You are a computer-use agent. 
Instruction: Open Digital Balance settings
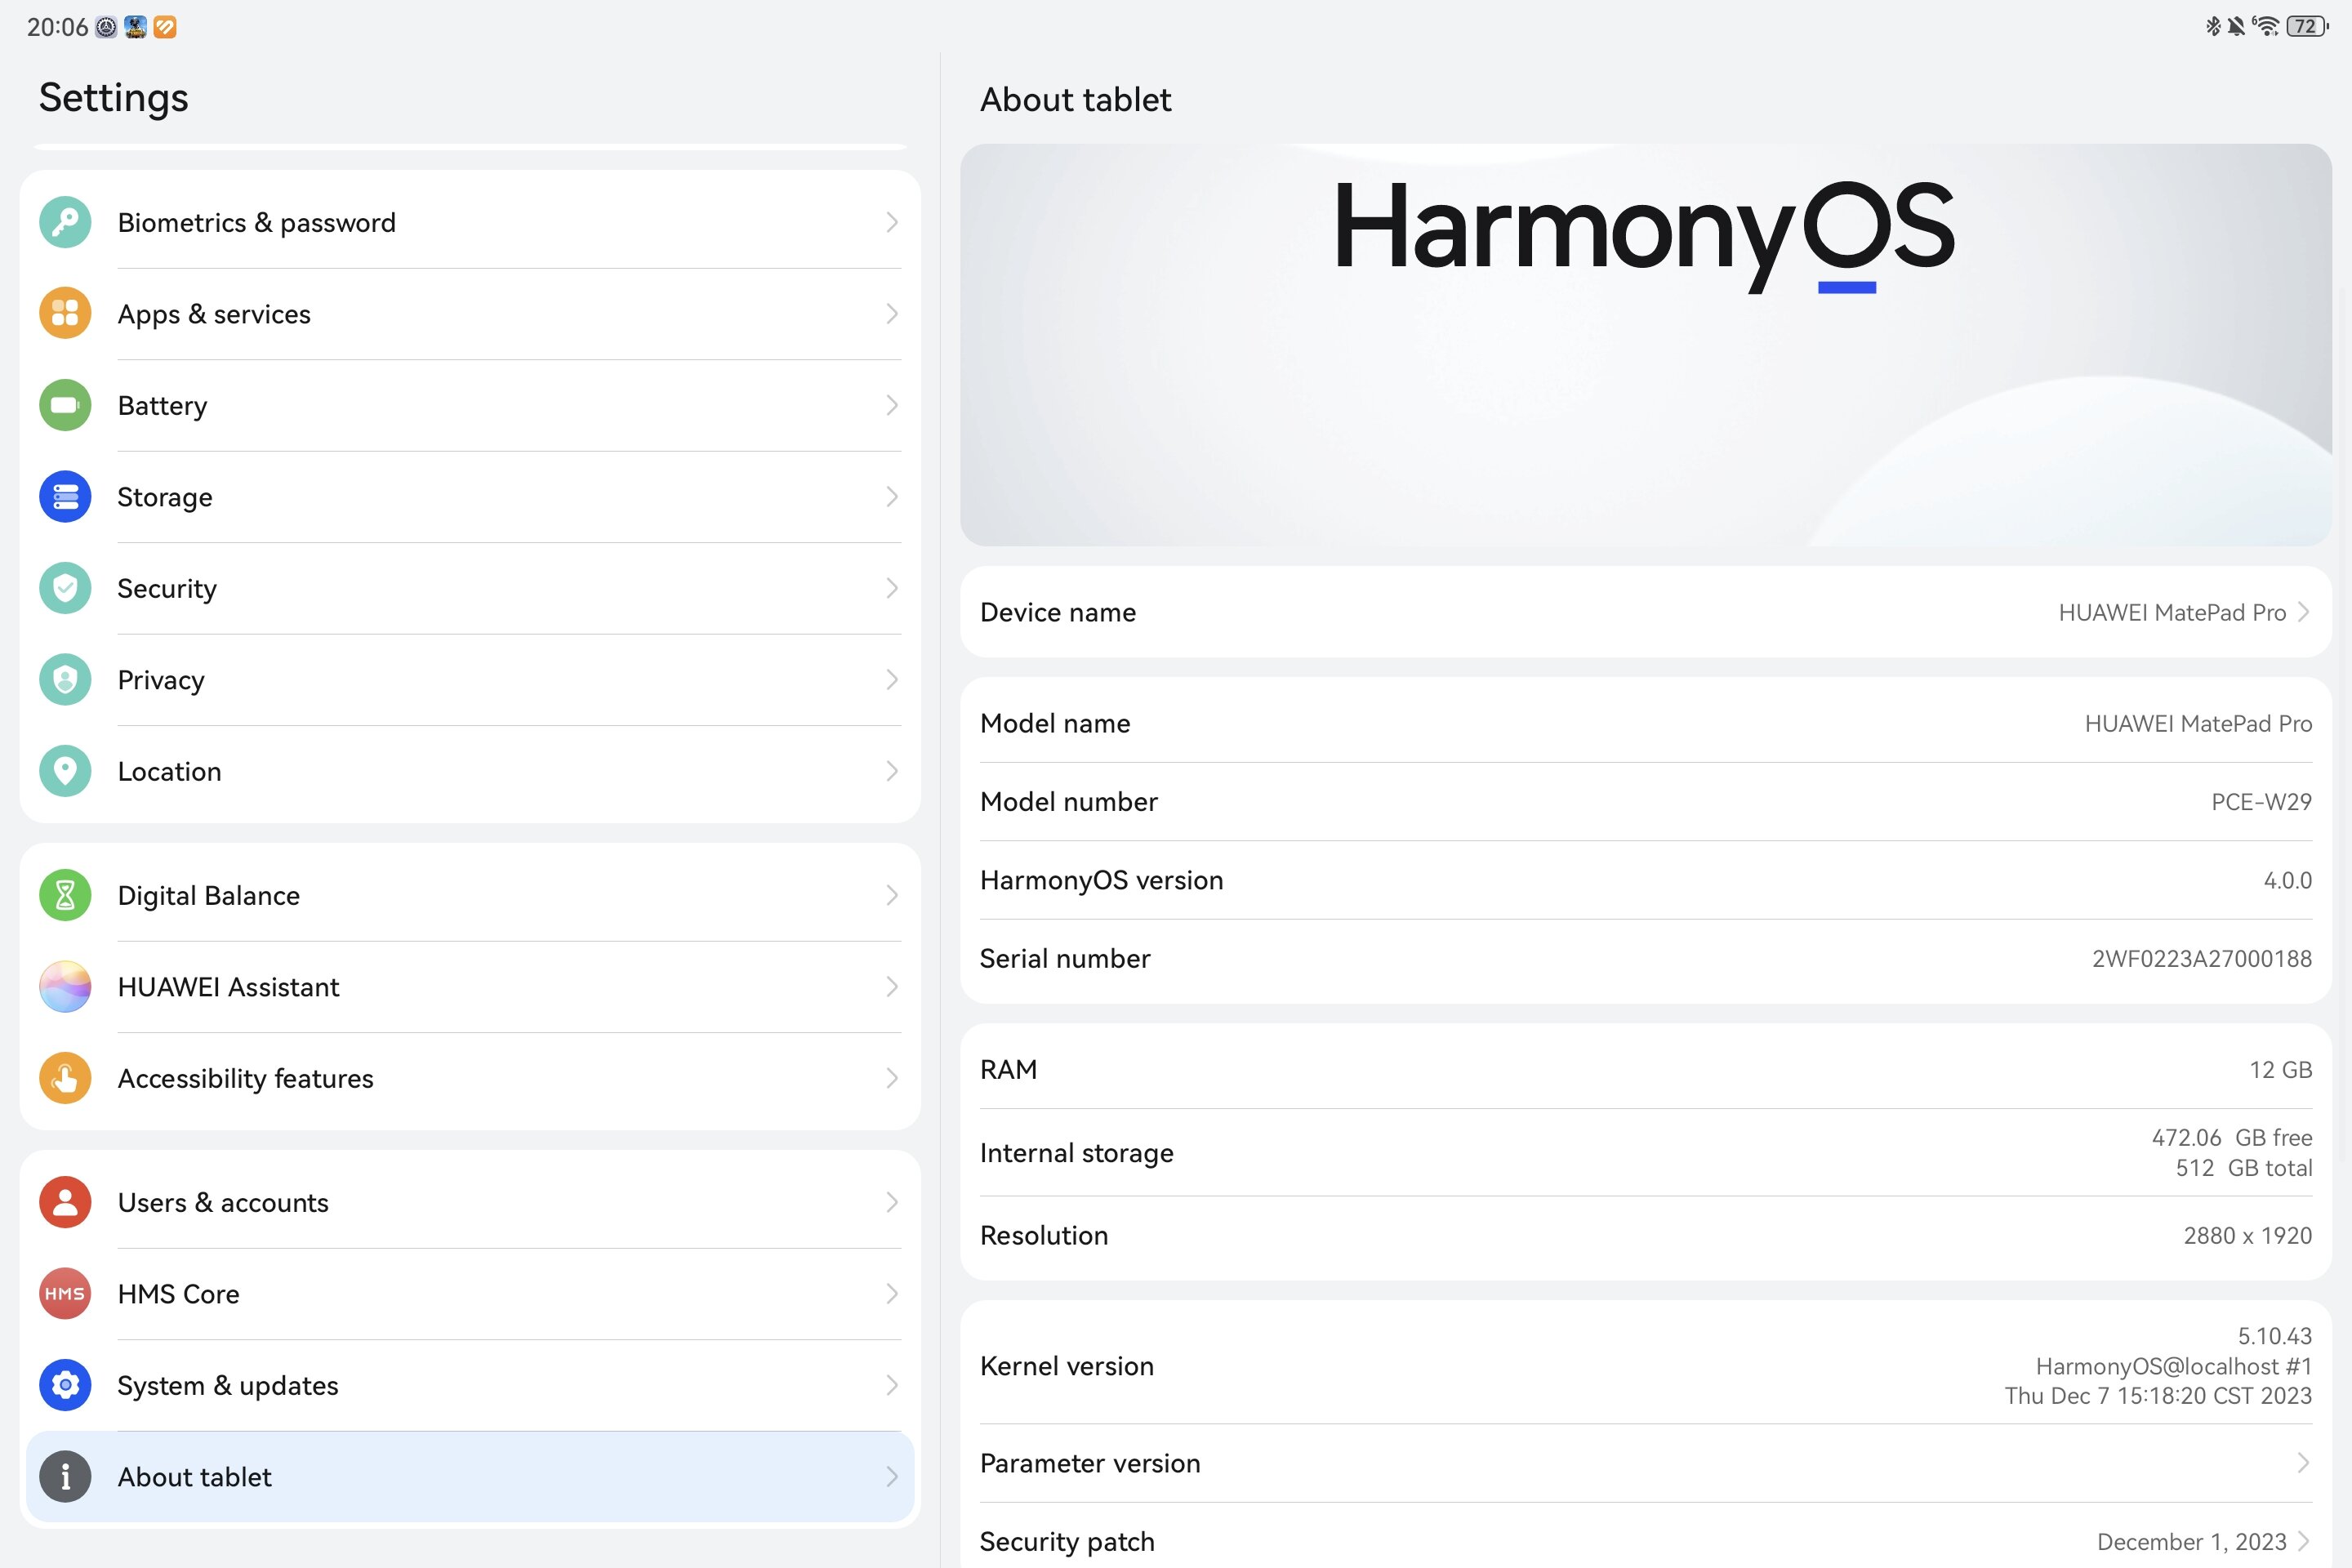tap(470, 895)
